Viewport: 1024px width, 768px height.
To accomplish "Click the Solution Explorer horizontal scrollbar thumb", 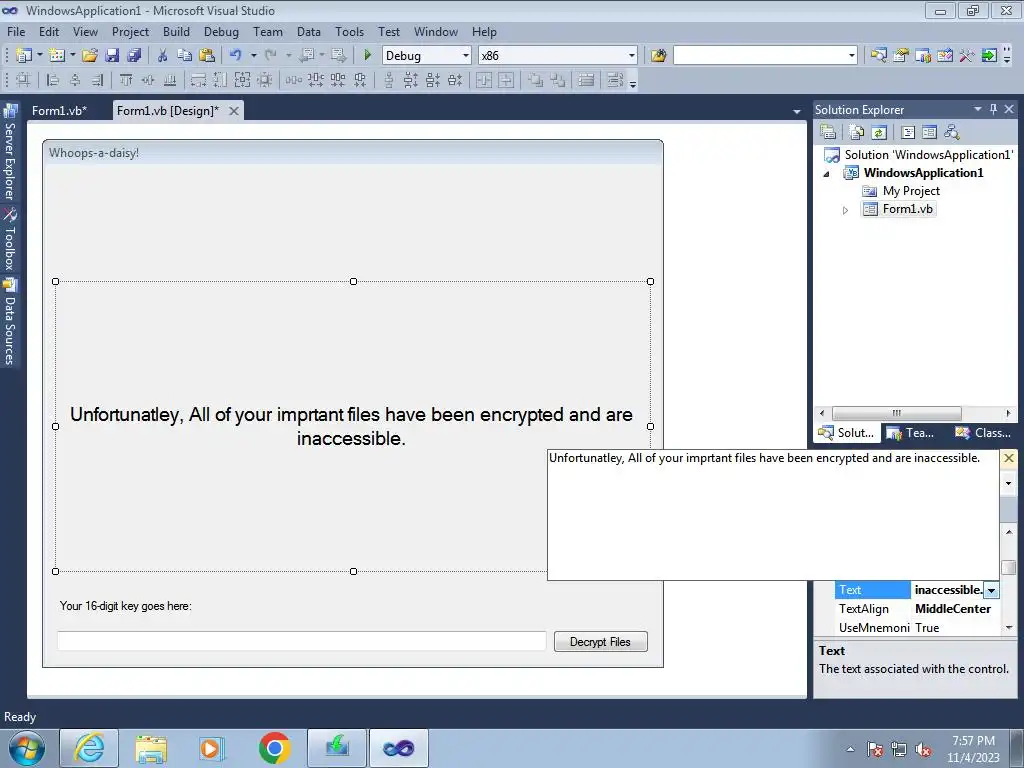I will coord(897,413).
